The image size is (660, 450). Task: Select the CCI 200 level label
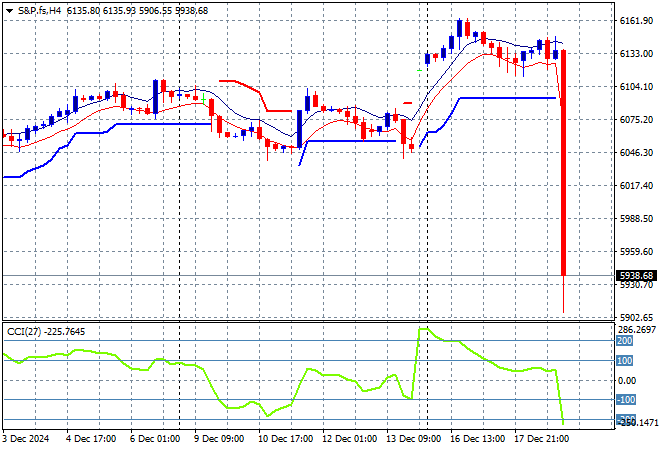(x=624, y=341)
